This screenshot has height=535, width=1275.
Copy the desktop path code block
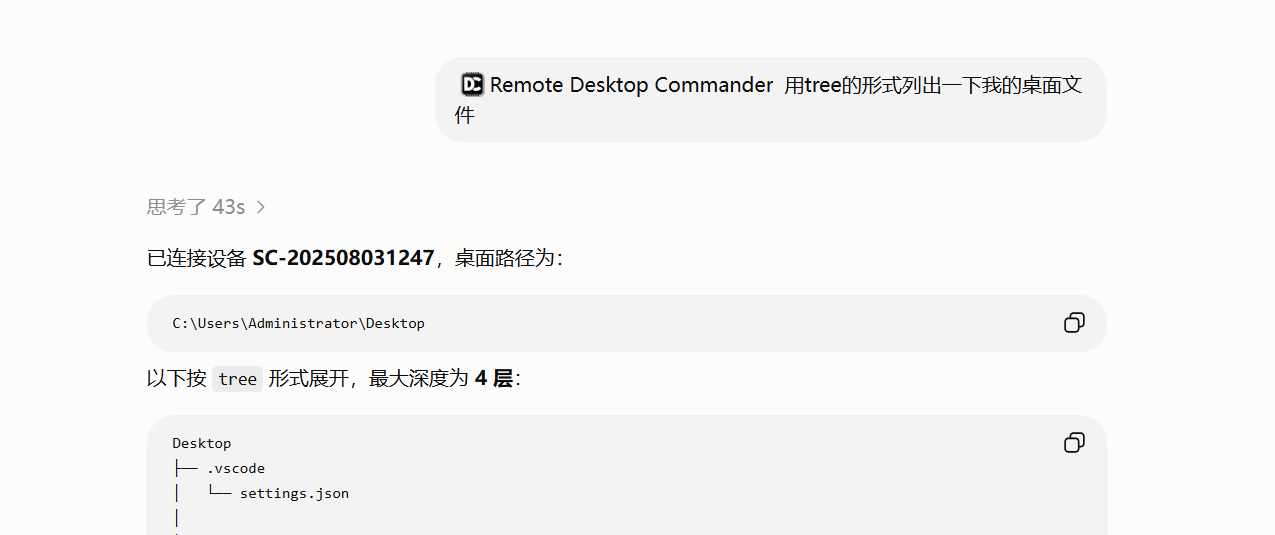[x=1074, y=323]
